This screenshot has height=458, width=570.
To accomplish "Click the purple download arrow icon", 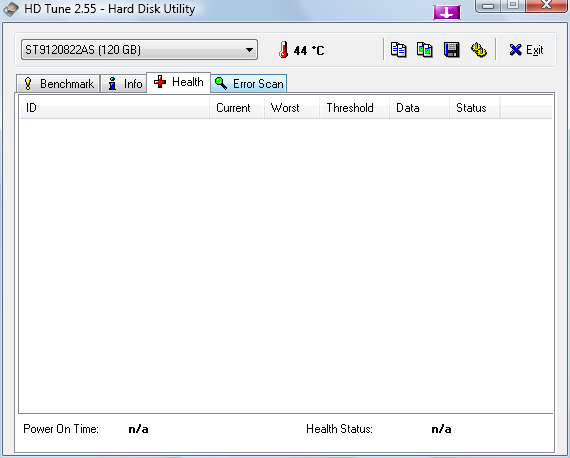I will tap(447, 13).
